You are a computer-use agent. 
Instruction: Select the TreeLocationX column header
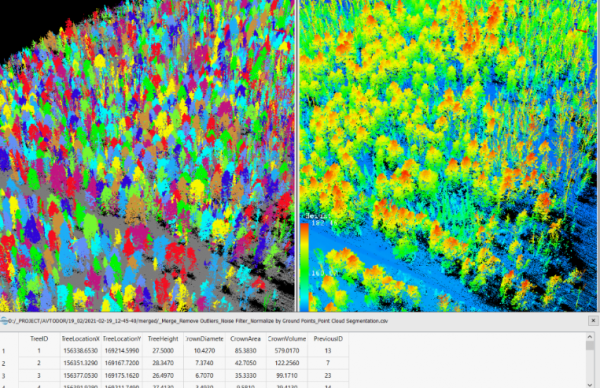coord(80,339)
